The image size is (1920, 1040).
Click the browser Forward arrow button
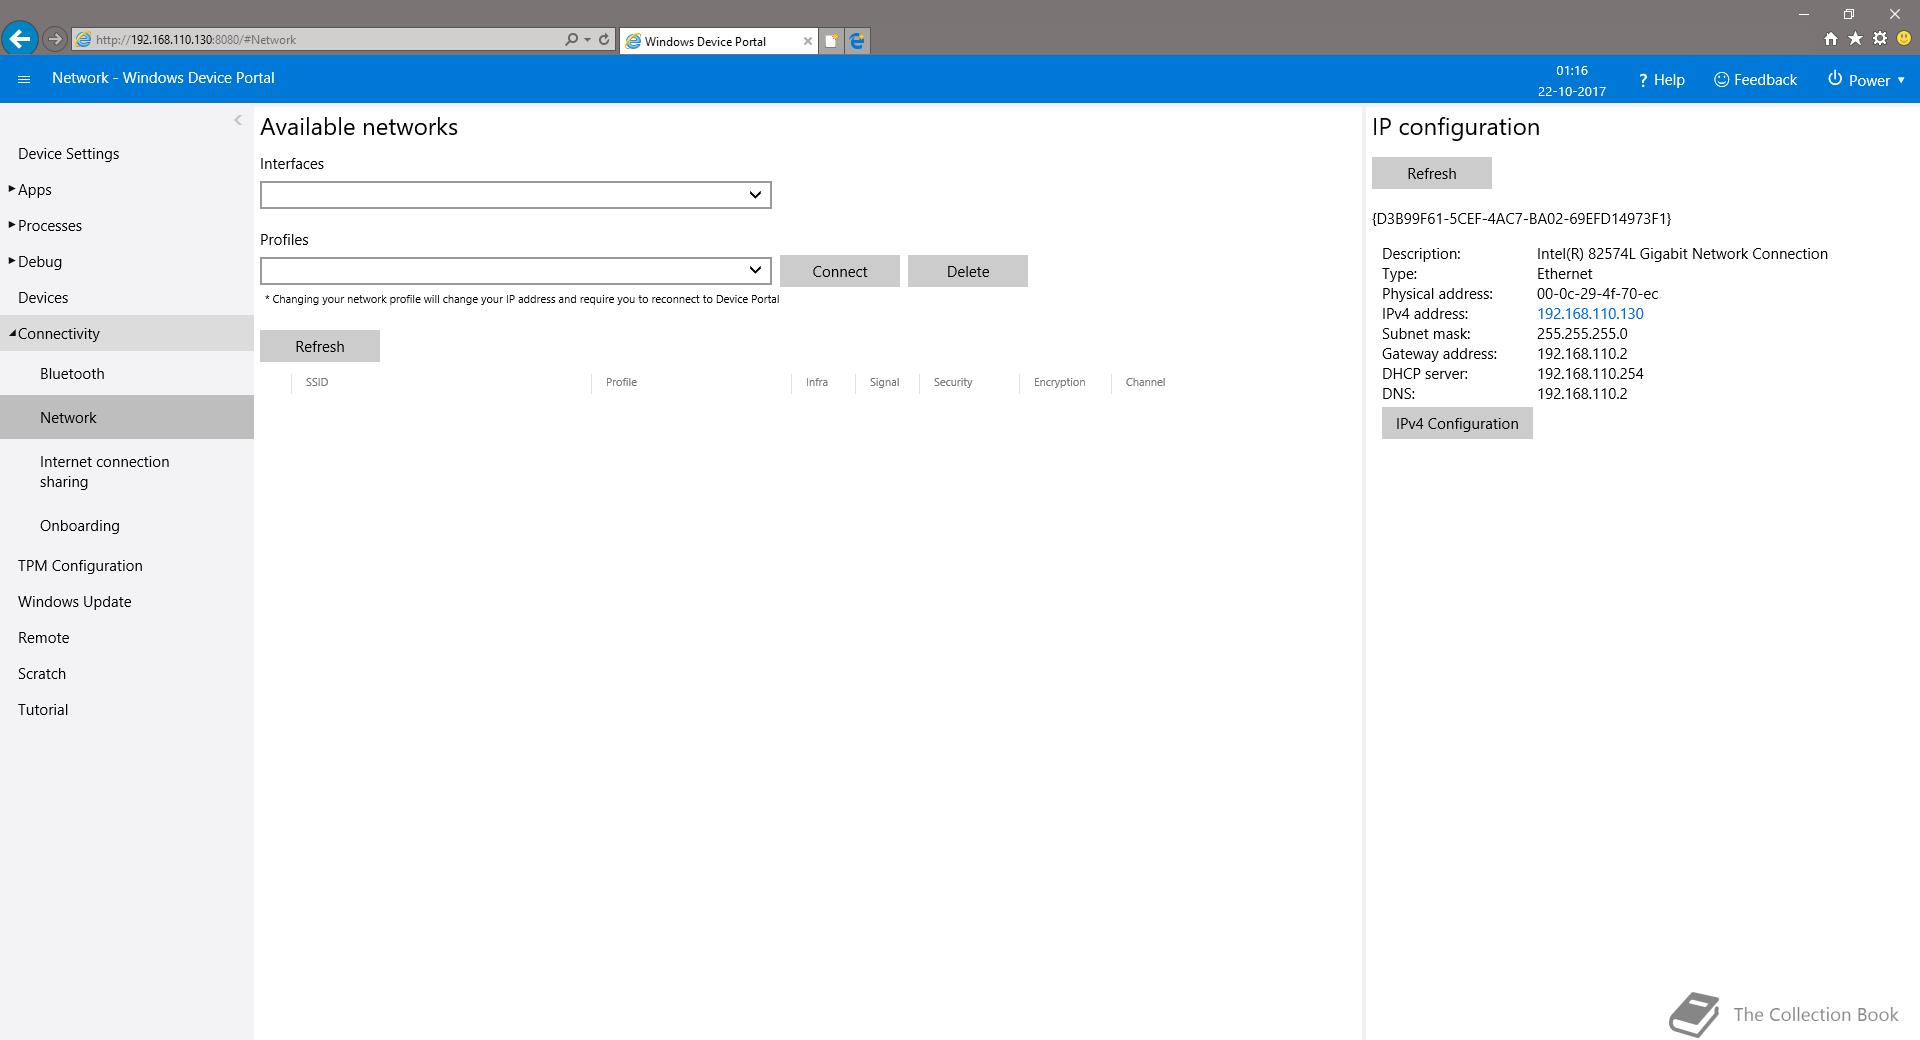[55, 39]
